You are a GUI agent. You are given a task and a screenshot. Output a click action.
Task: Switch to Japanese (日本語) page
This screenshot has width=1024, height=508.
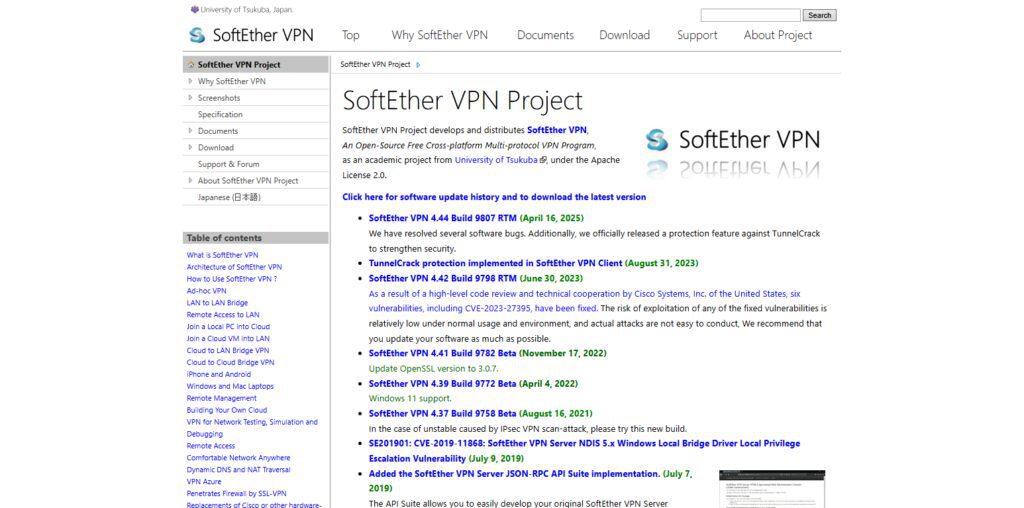pyautogui.click(x=229, y=197)
